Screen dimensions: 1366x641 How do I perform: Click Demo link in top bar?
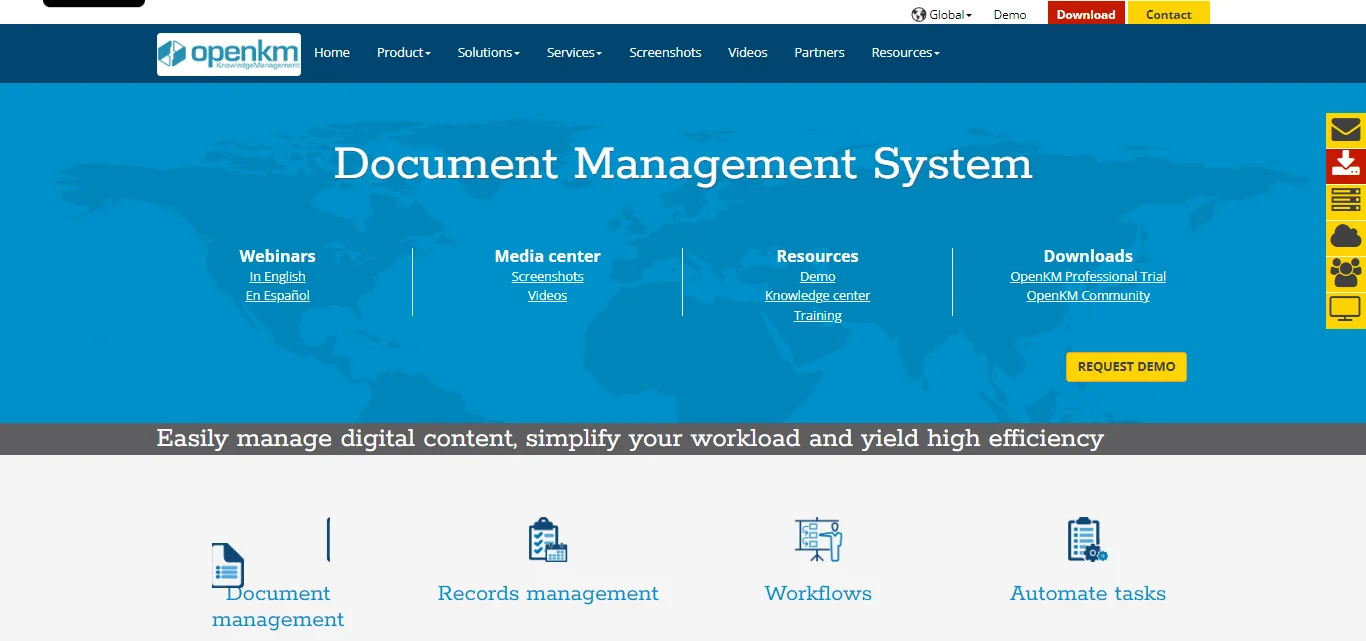[1010, 15]
